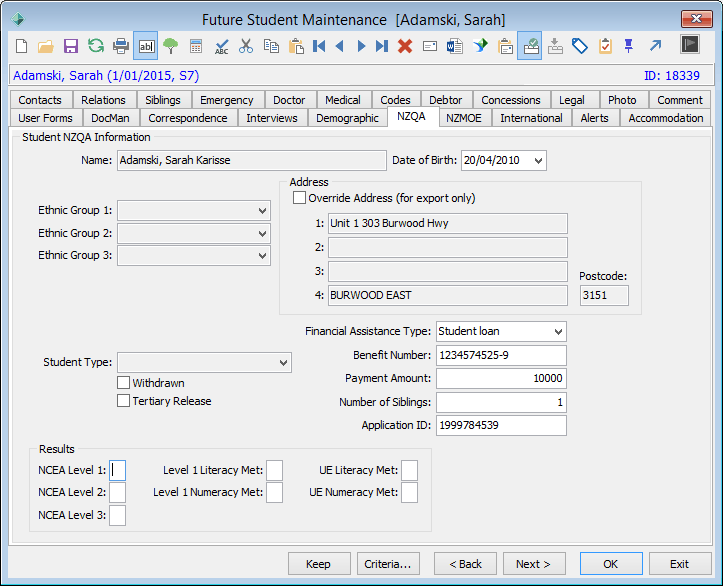Click the Cut scissors icon
The width and height of the screenshot is (723, 586).
click(246, 46)
